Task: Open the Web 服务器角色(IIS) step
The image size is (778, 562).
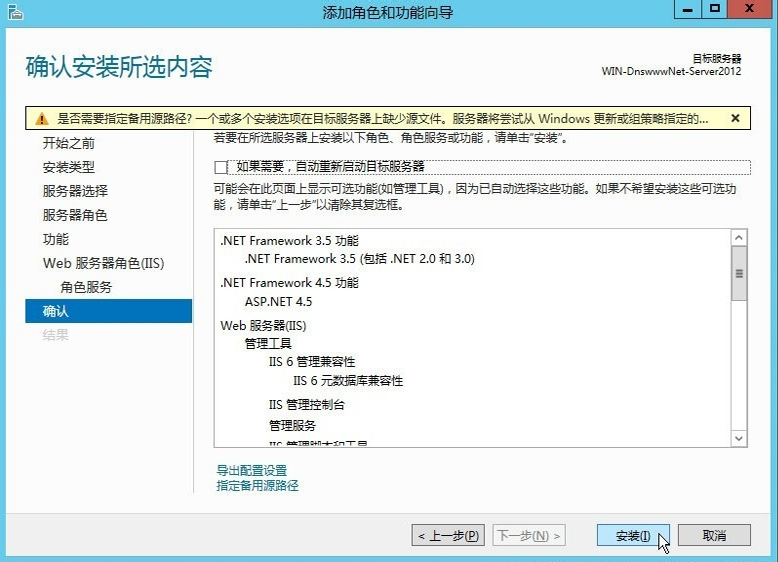Action: (103, 263)
